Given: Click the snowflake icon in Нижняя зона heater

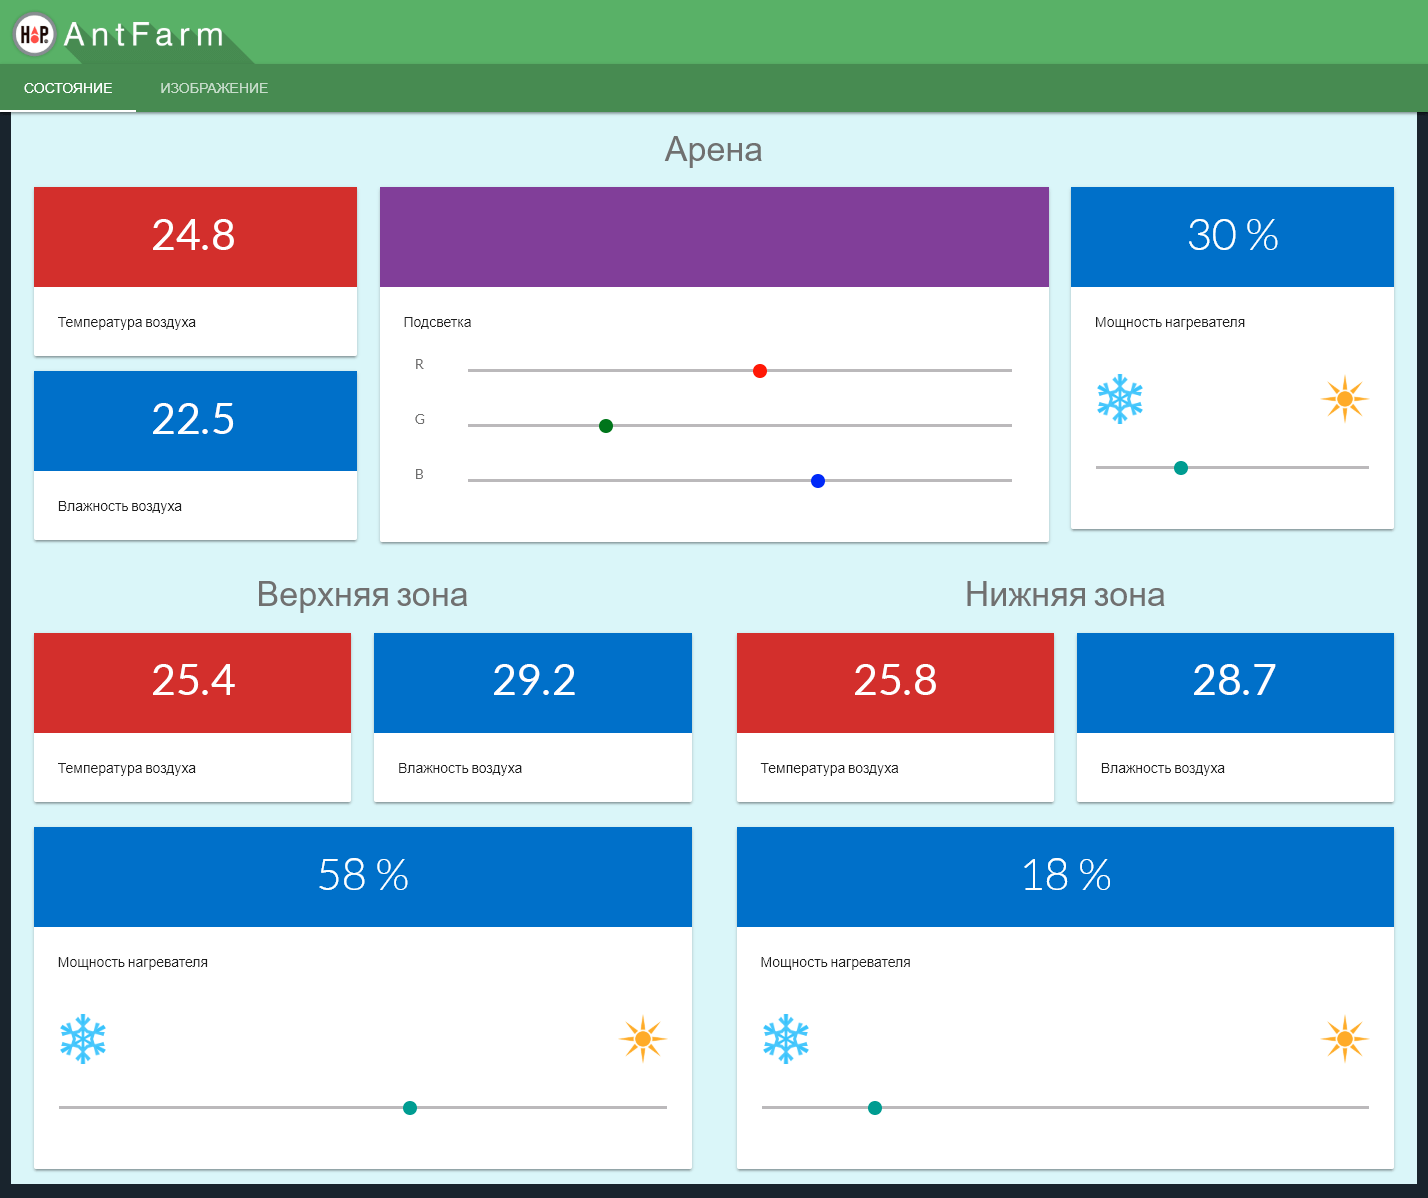Looking at the screenshot, I should pos(786,1039).
